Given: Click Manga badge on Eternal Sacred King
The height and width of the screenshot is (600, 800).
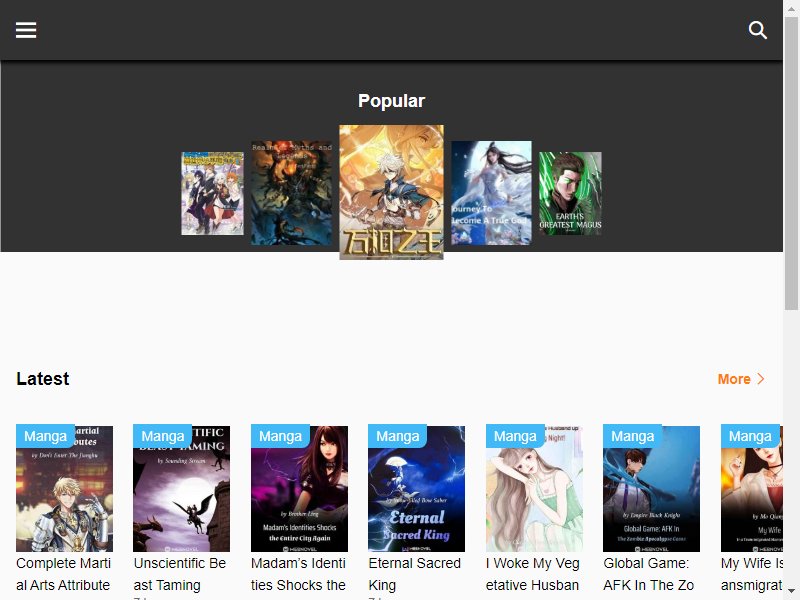Looking at the screenshot, I should (397, 436).
